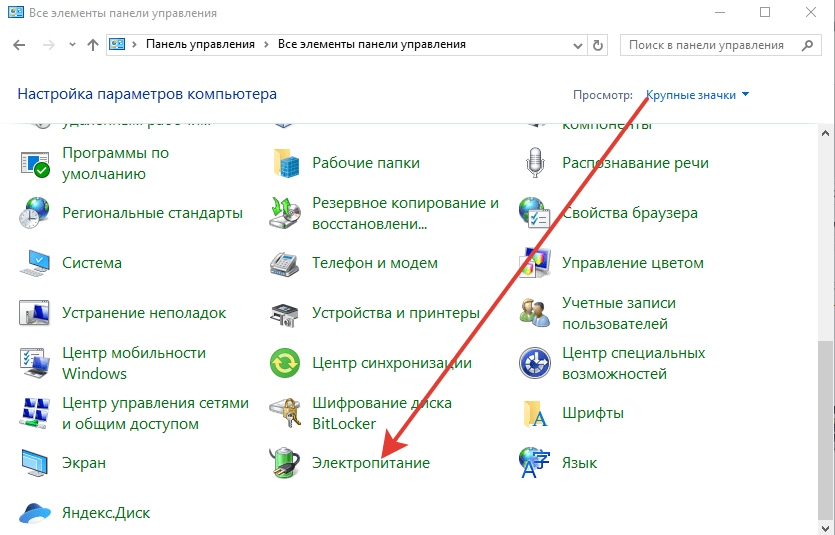Image resolution: width=835 pixels, height=535 pixels.
Task: Click the Phone and Modem icon
Action: (x=285, y=263)
